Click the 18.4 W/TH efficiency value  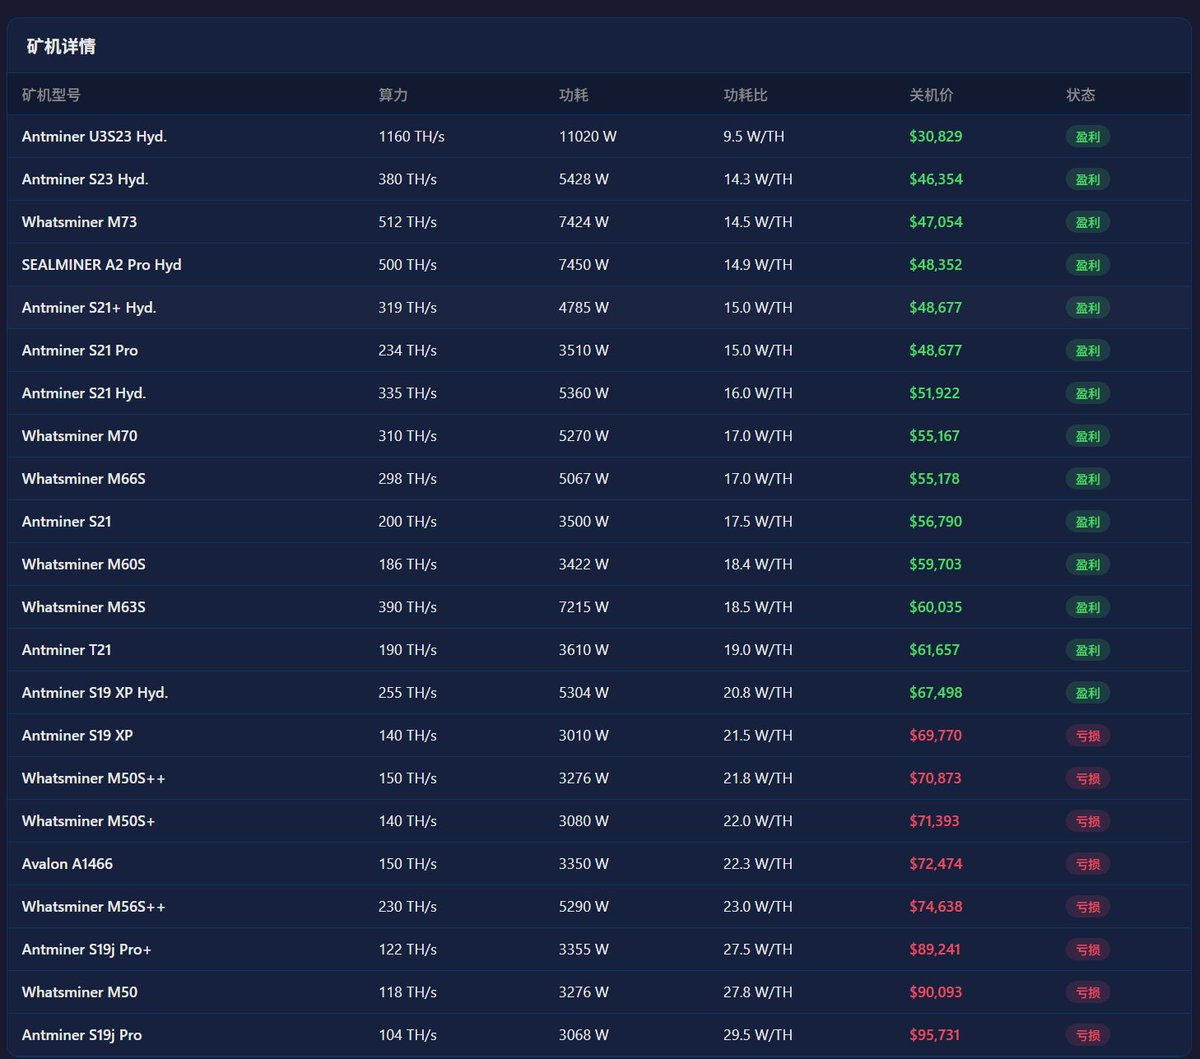(758, 564)
